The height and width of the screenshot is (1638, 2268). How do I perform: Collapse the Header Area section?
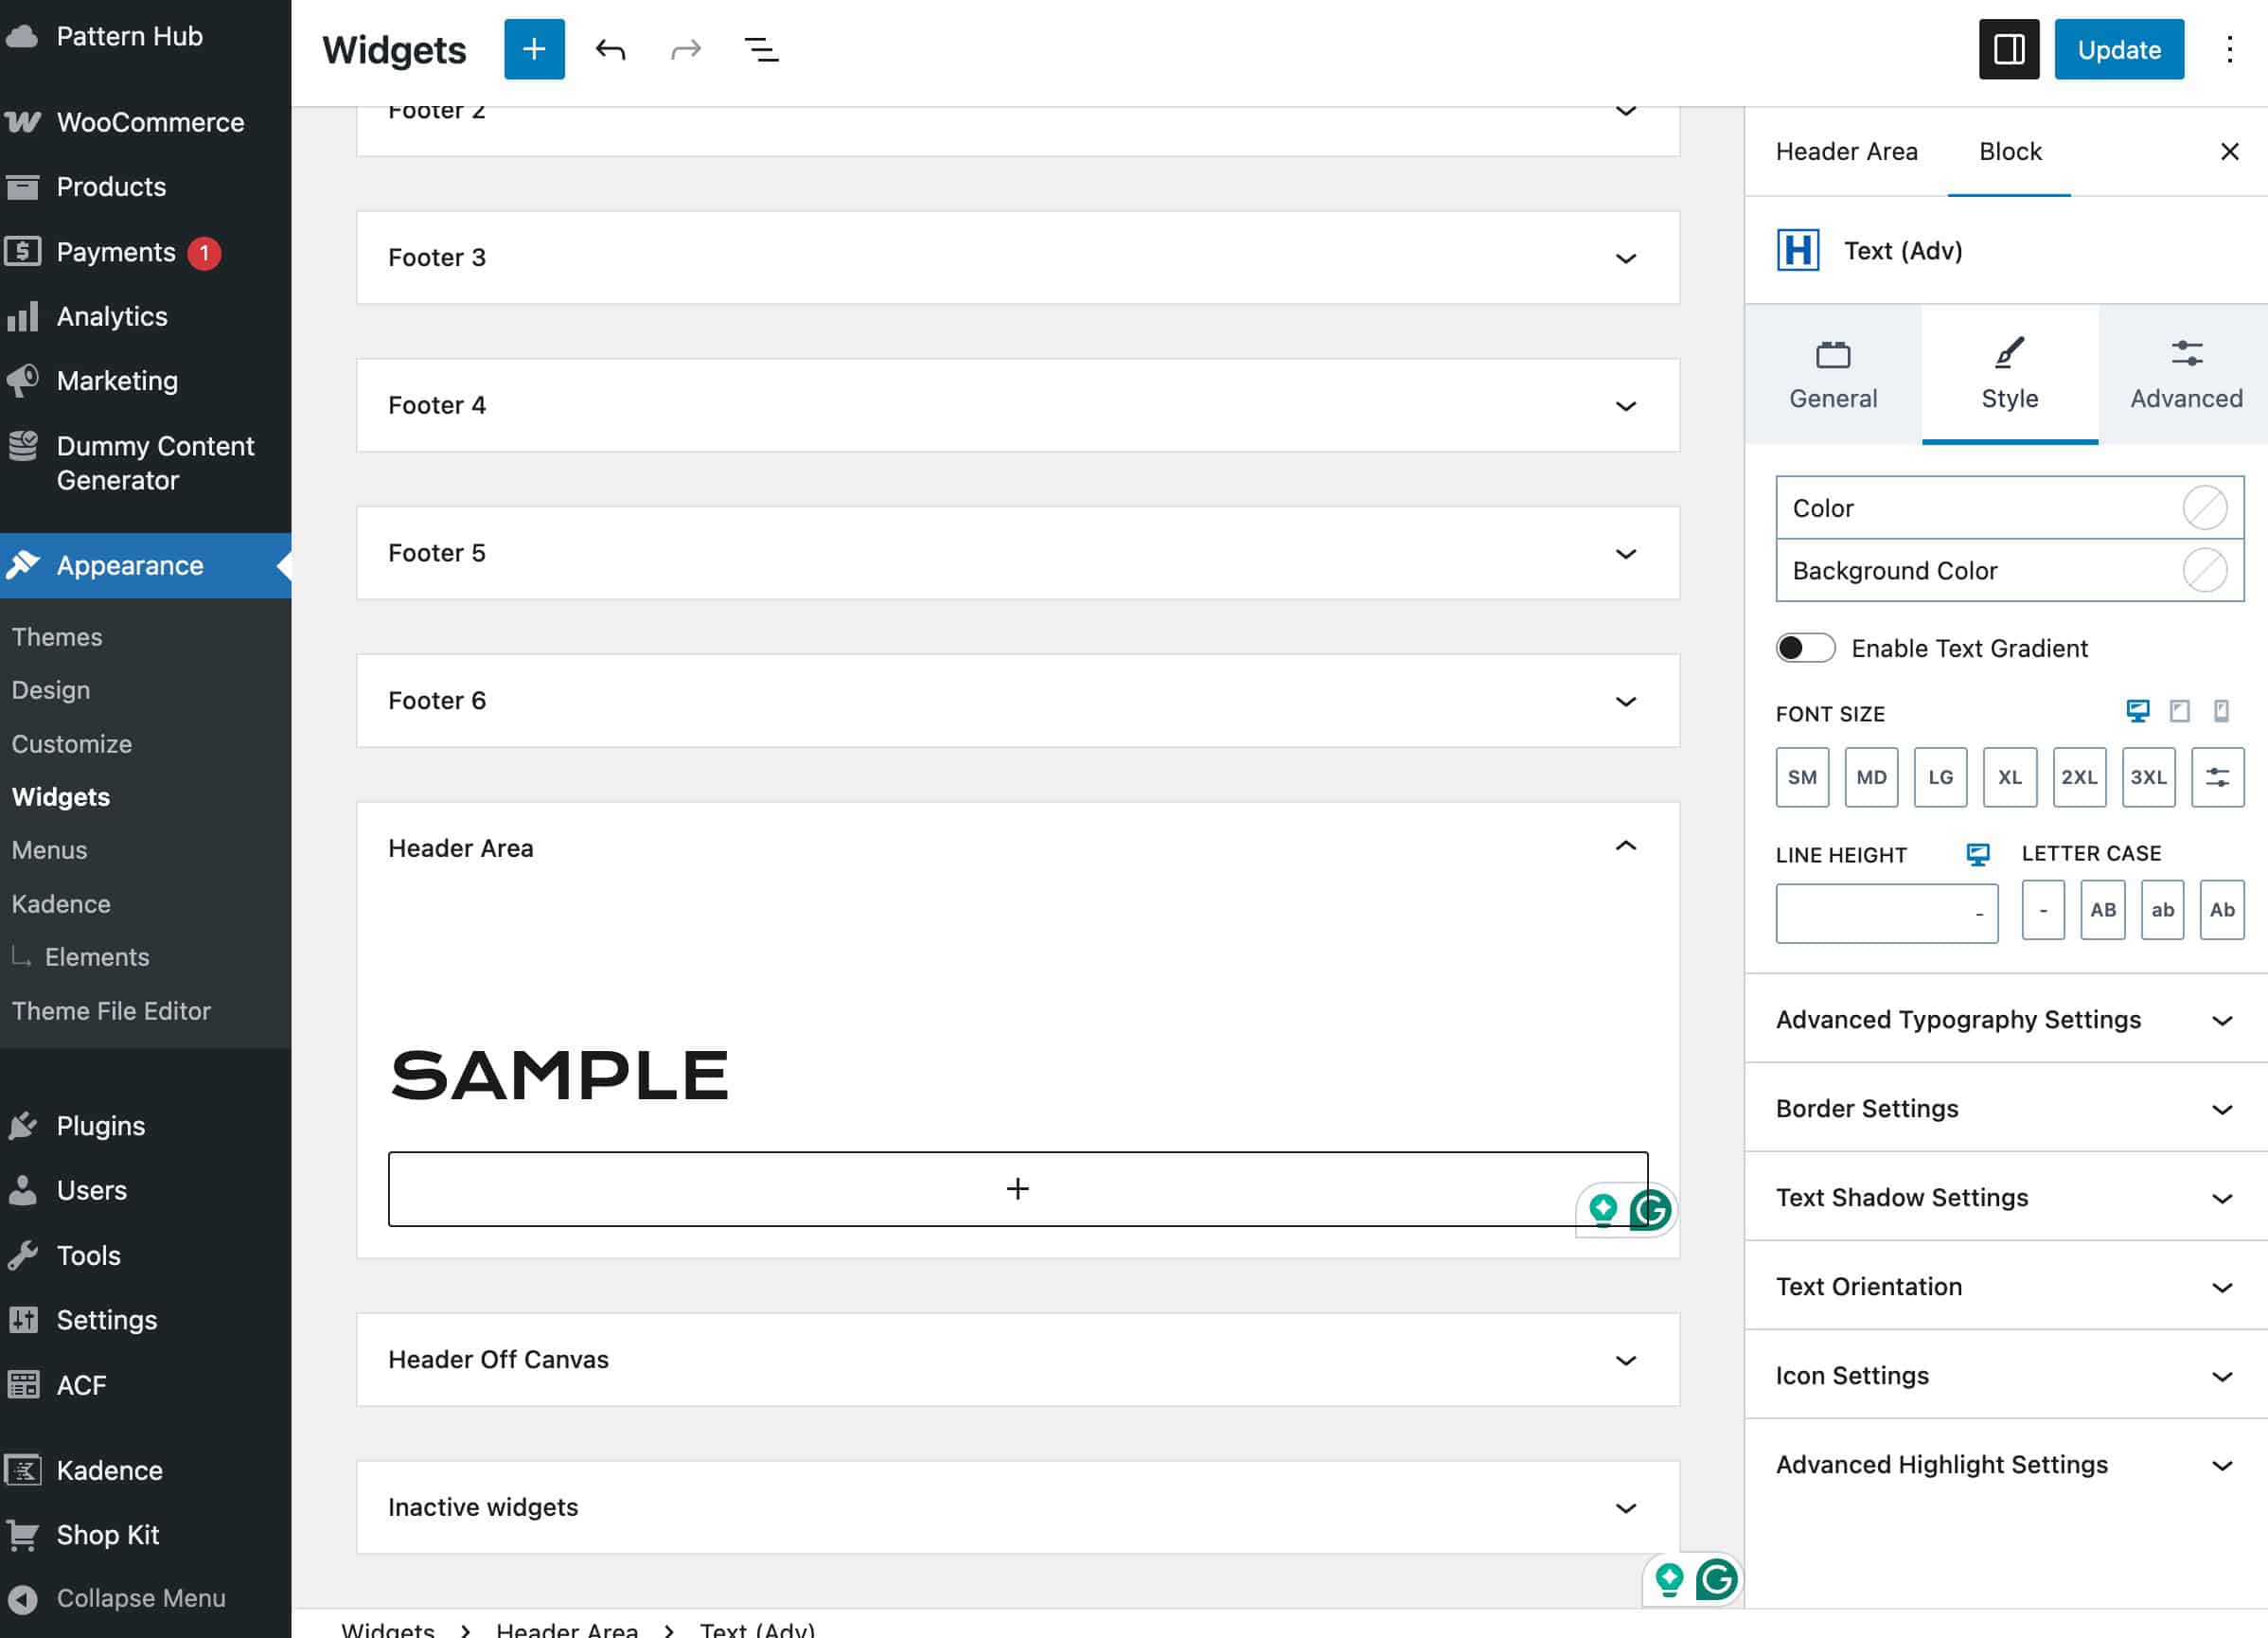(x=1626, y=846)
